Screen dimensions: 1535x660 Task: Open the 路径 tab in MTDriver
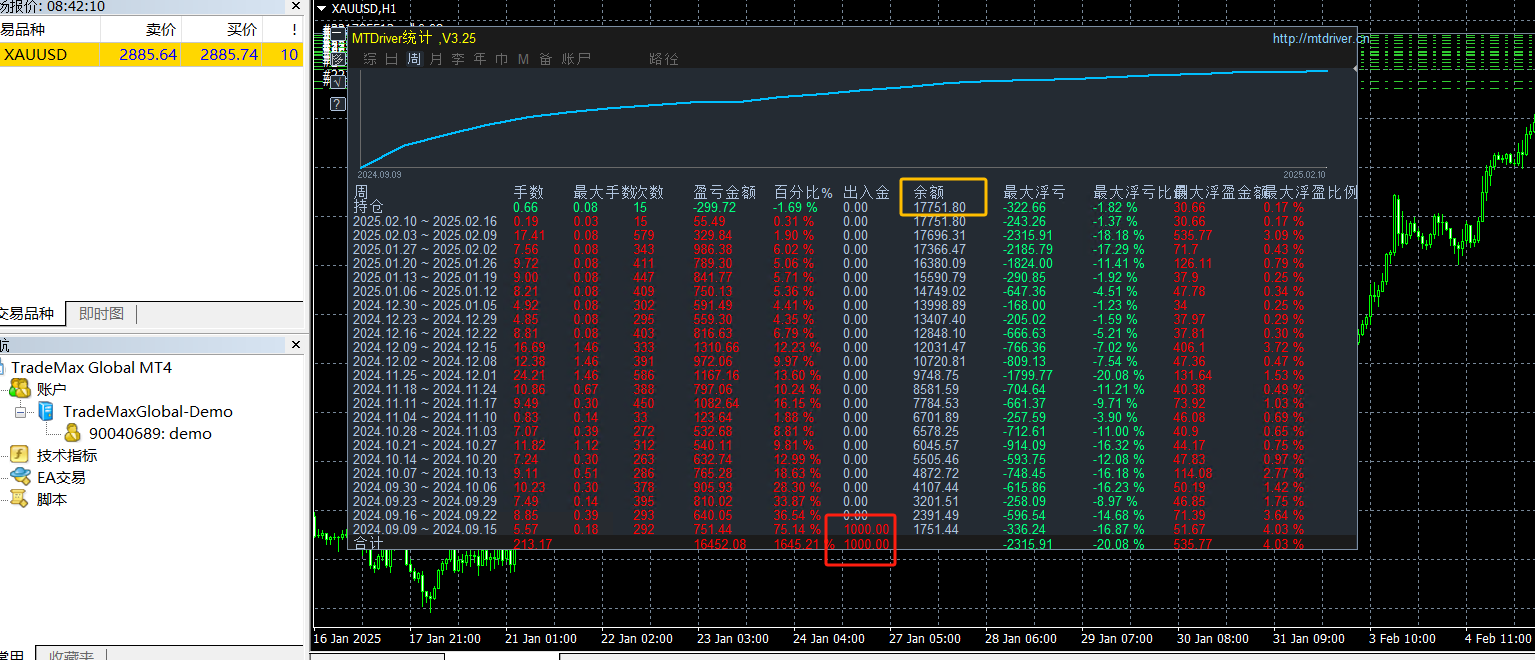pos(664,59)
